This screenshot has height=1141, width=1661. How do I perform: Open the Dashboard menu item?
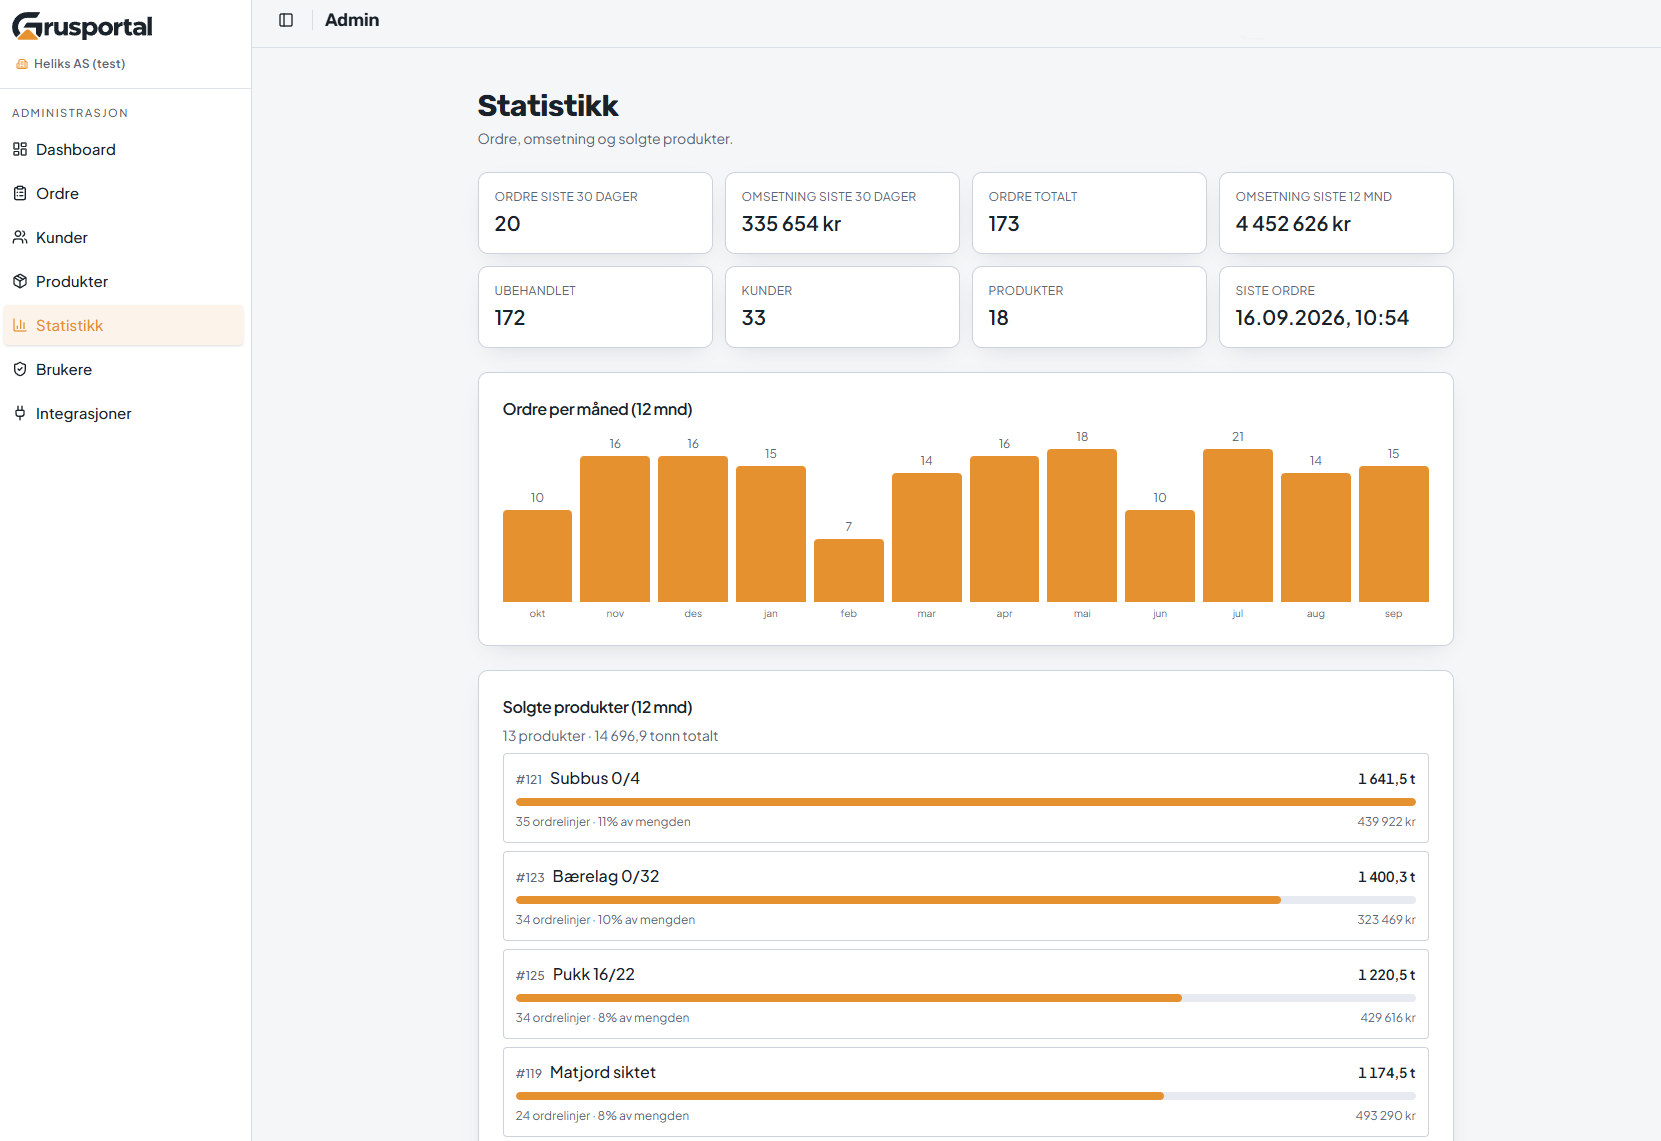[124, 149]
